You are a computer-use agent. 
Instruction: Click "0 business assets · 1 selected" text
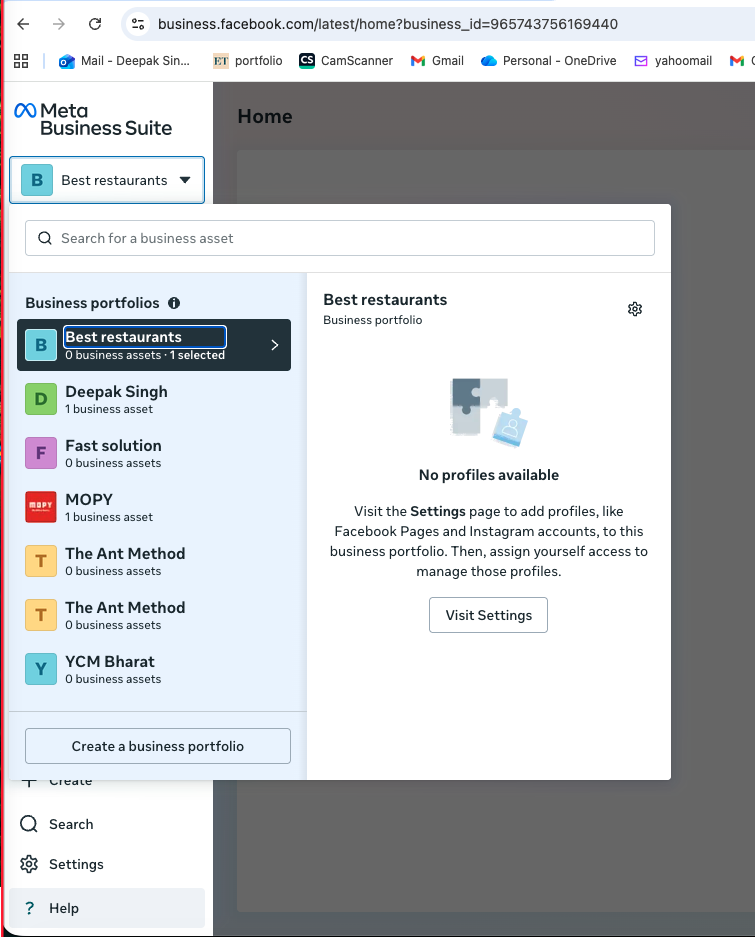pyautogui.click(x=145, y=355)
